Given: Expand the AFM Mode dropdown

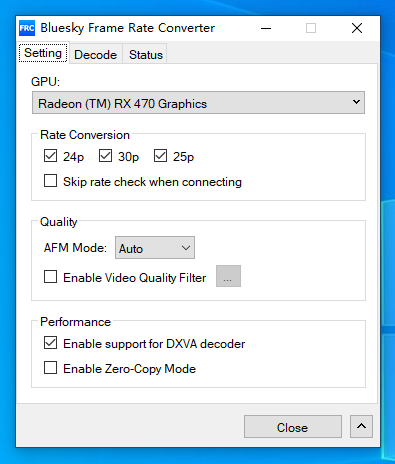Looking at the screenshot, I should coord(155,248).
